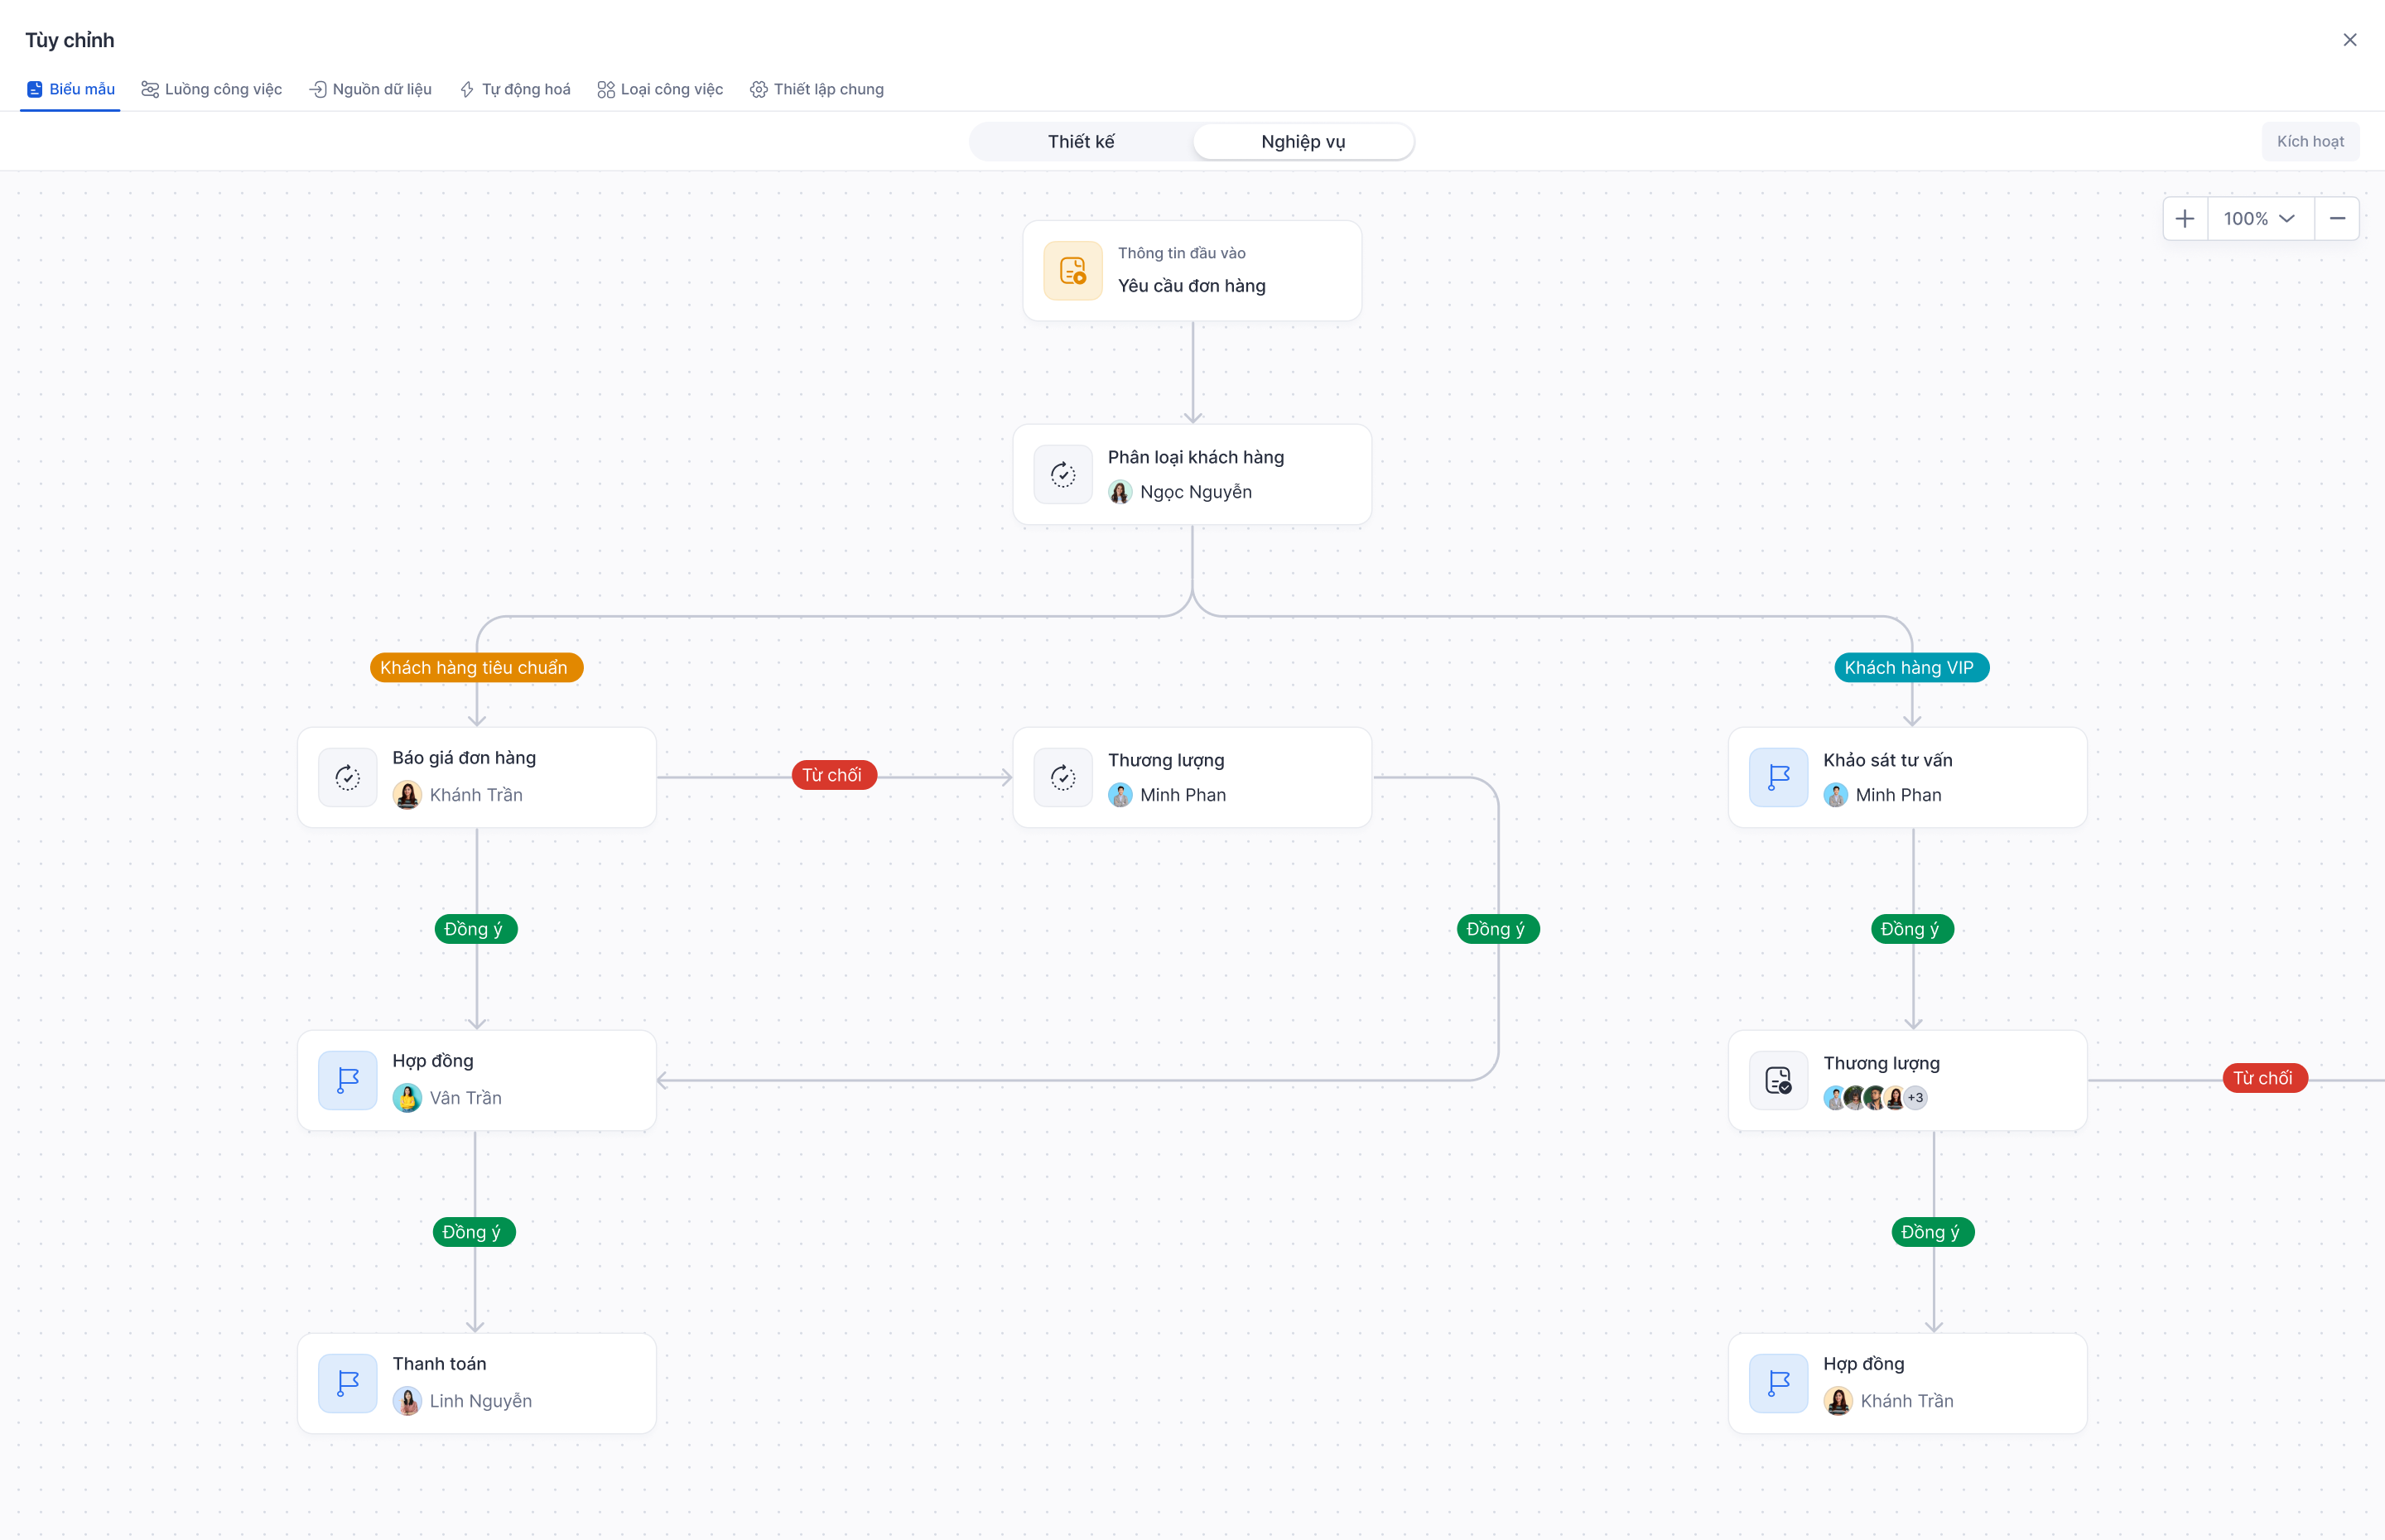The width and height of the screenshot is (2385, 1540).
Task: Click the Thương lượng status icon near Minh Phan
Action: (x=1063, y=777)
